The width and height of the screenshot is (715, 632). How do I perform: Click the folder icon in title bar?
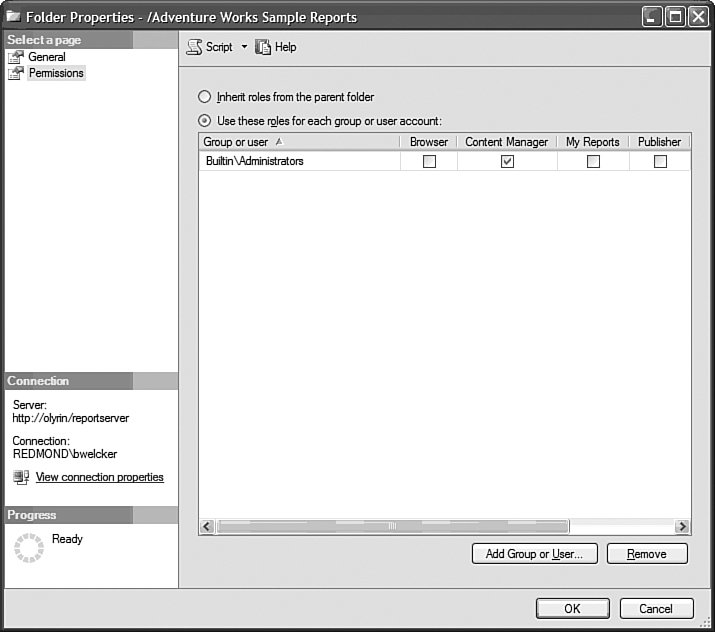pyautogui.click(x=14, y=17)
